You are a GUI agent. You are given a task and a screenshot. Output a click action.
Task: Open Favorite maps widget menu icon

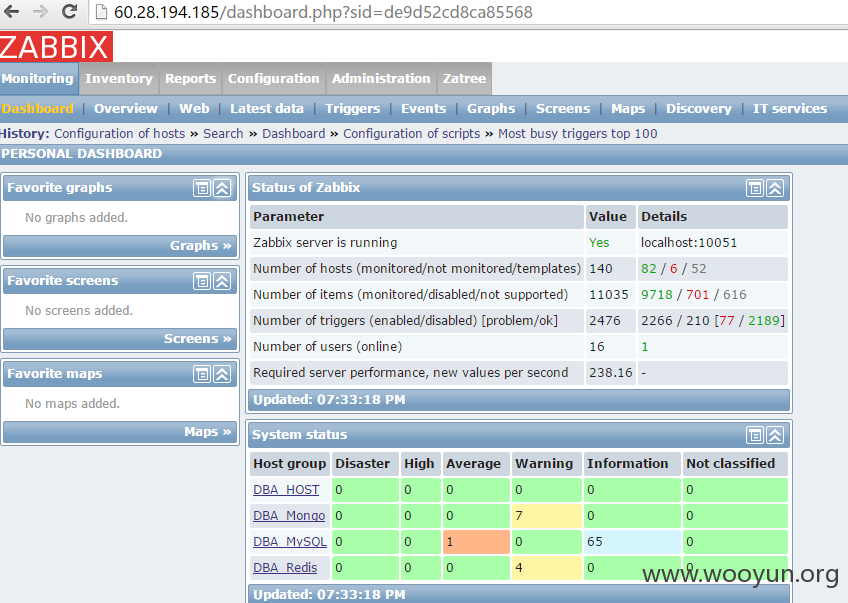tap(202, 374)
